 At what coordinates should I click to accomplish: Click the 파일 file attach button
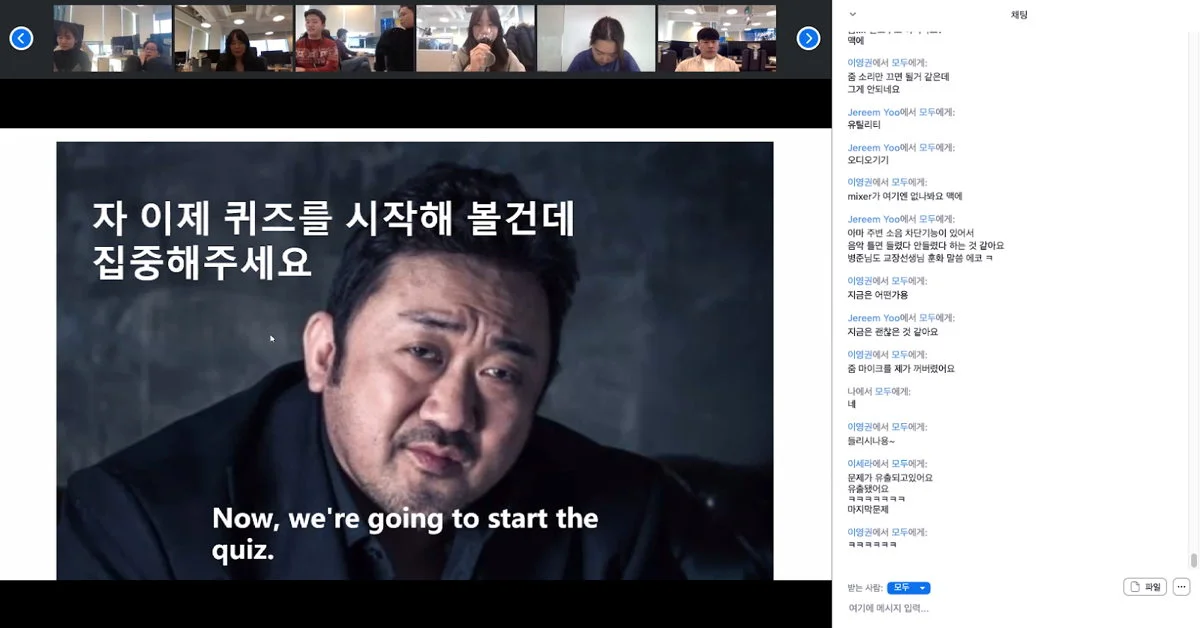[1145, 587]
